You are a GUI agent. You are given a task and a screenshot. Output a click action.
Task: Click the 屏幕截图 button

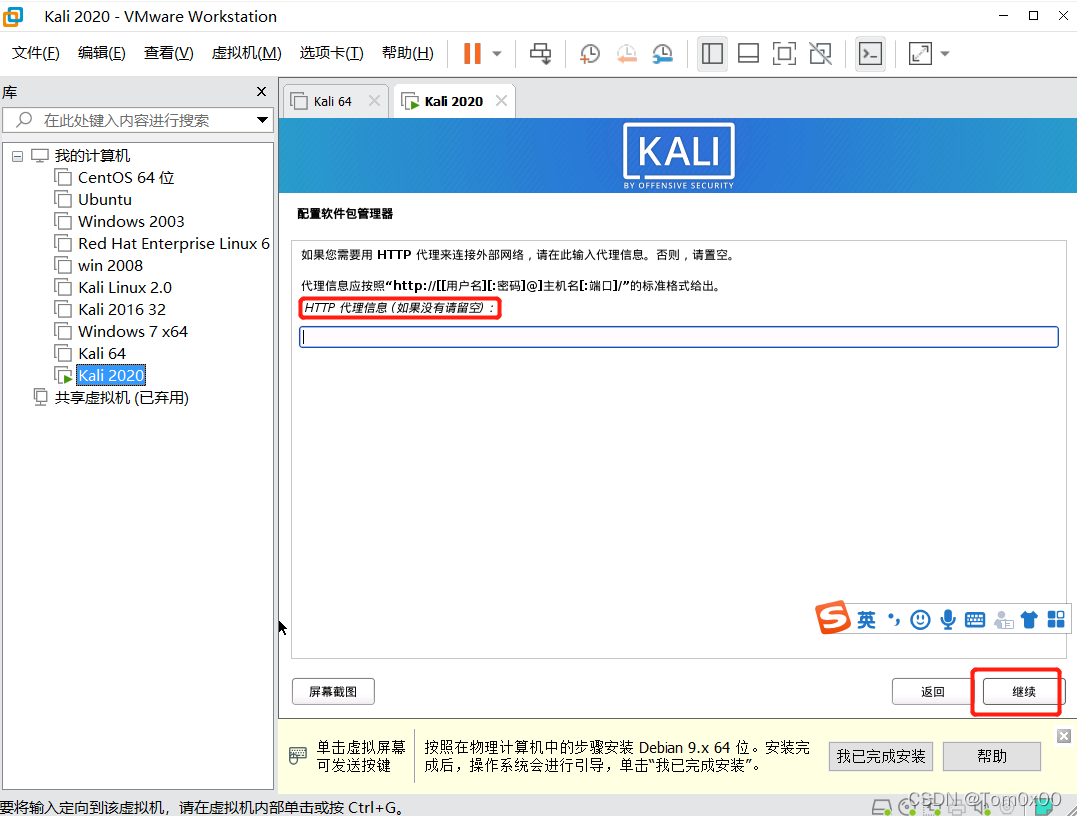(x=333, y=692)
